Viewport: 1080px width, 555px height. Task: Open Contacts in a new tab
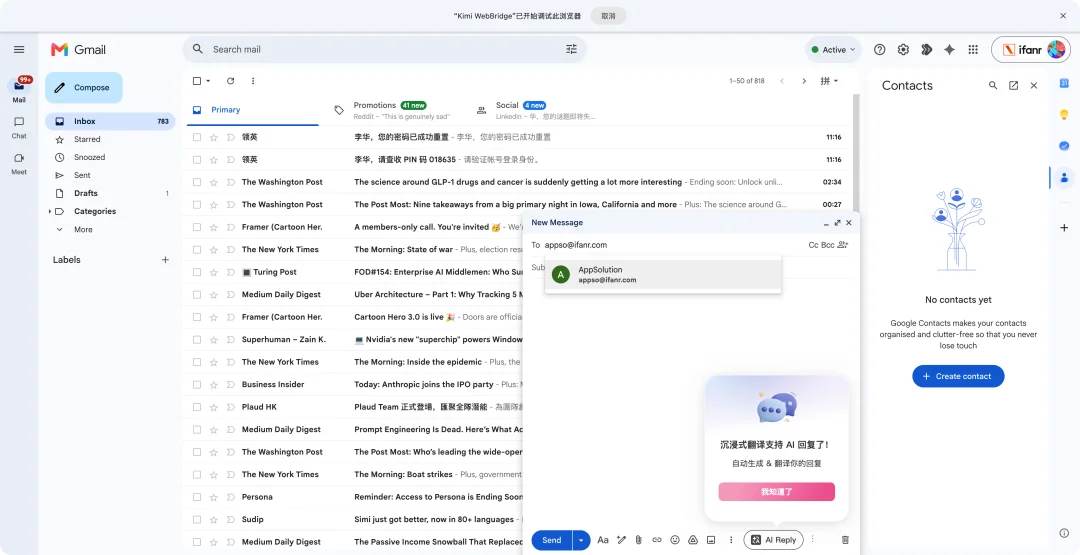point(1013,85)
